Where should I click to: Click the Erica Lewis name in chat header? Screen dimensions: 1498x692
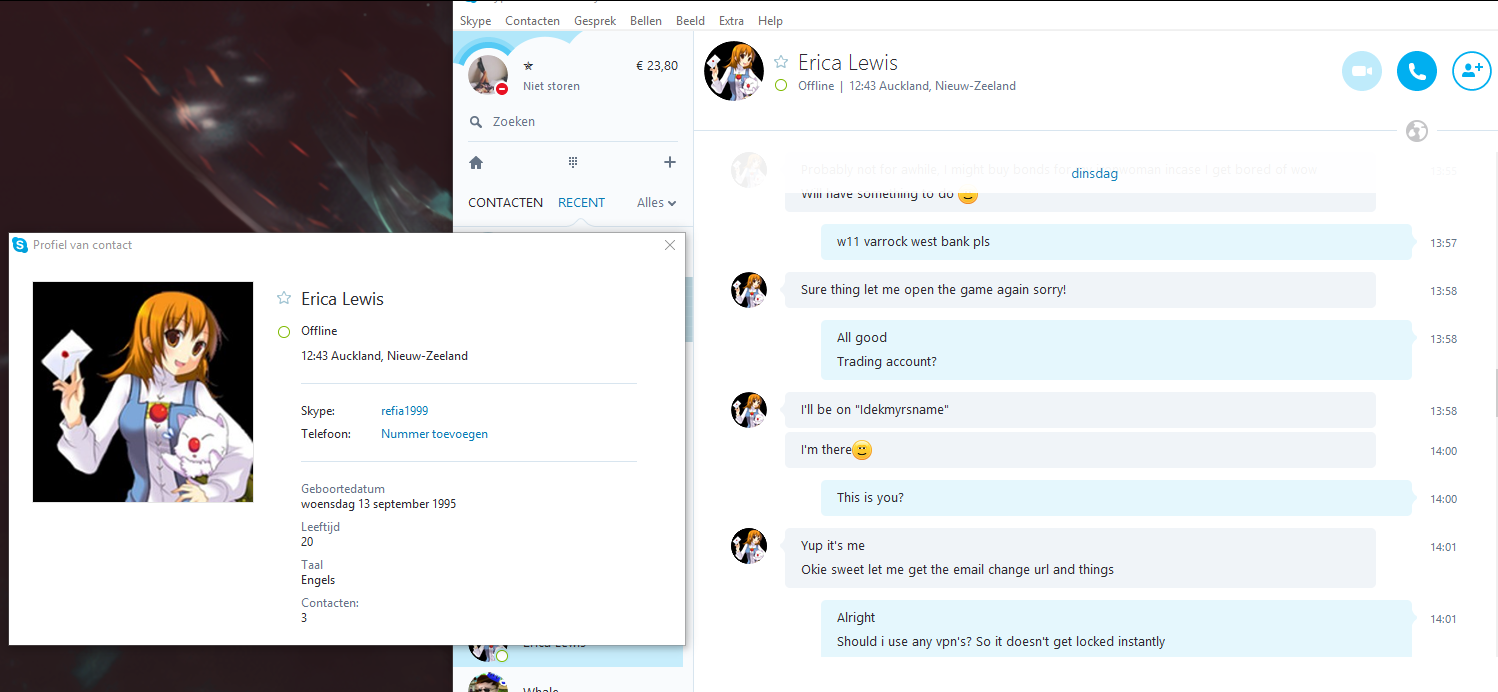(x=847, y=63)
